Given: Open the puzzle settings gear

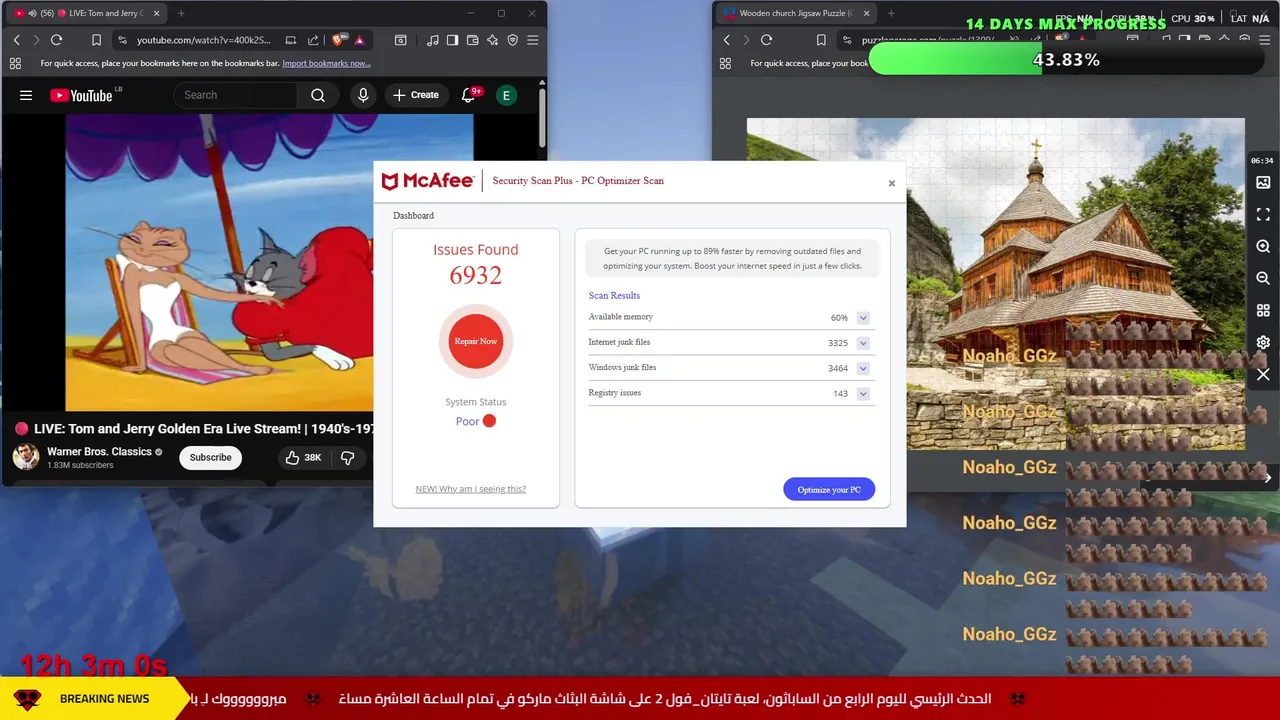Looking at the screenshot, I should point(1263,342).
